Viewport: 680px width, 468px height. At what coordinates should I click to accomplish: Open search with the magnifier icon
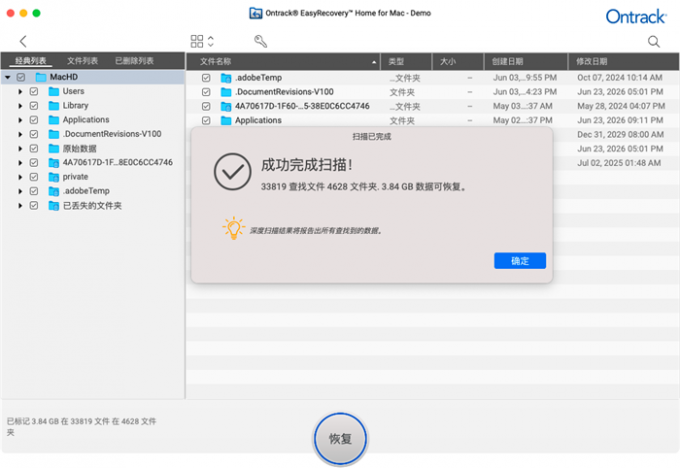click(x=654, y=42)
